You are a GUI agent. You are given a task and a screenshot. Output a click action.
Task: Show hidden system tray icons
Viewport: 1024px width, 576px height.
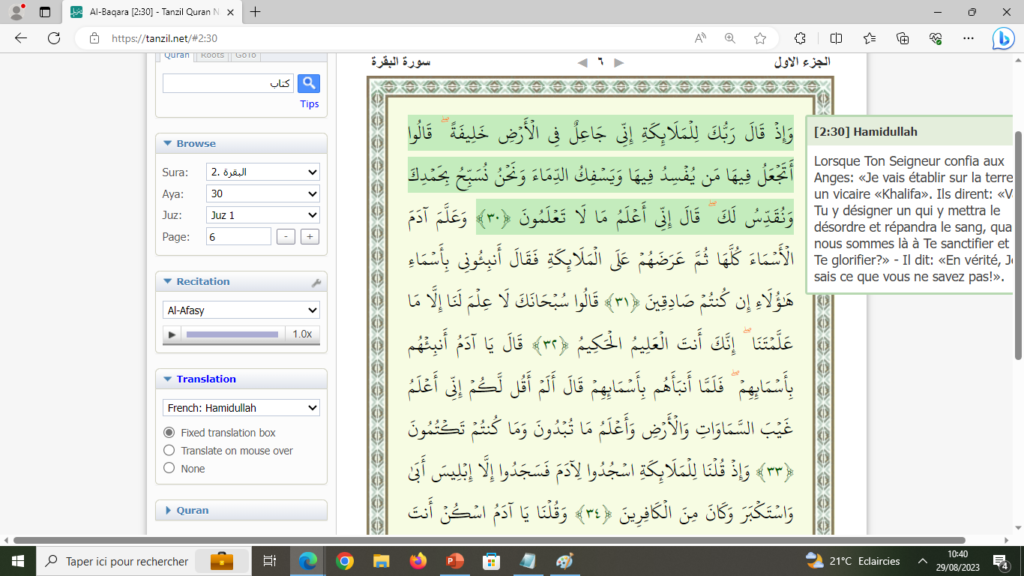click(922, 561)
